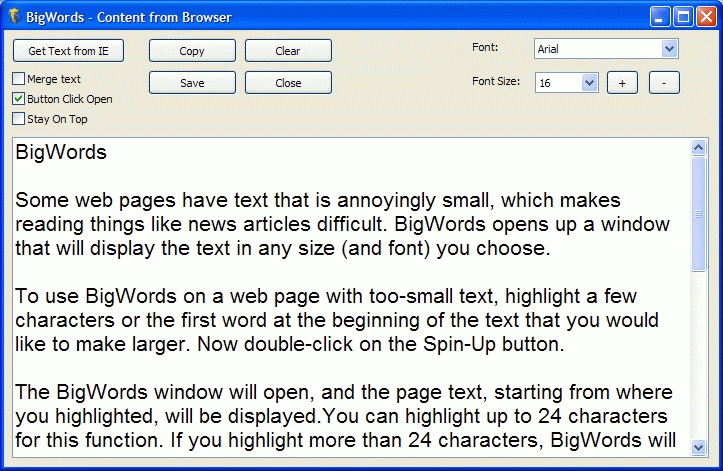This screenshot has width=723, height=471.
Task: Click the scrollbar down arrow
Action: point(699,447)
